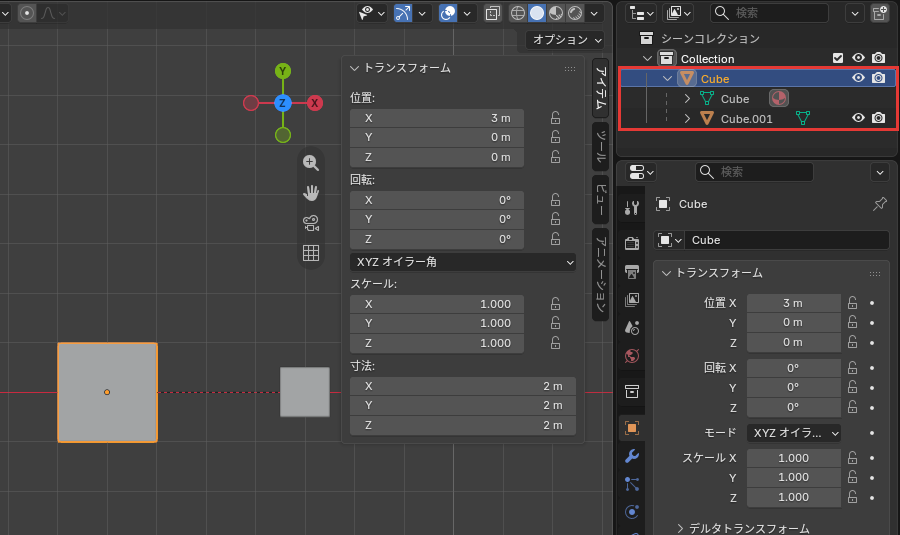Click outliner 検索 search field
Screen dimensions: 900x535
[x=769, y=13]
